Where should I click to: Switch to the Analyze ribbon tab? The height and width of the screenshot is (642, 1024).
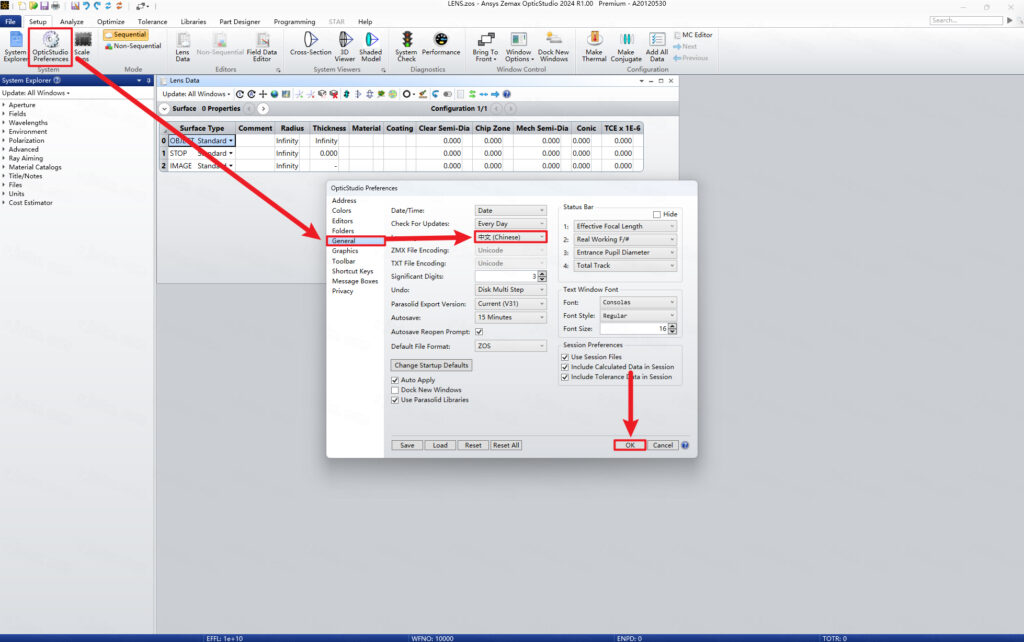tap(72, 21)
